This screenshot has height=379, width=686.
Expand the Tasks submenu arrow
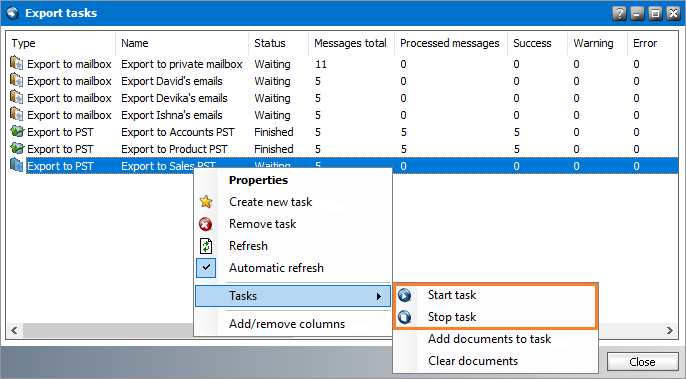(379, 297)
